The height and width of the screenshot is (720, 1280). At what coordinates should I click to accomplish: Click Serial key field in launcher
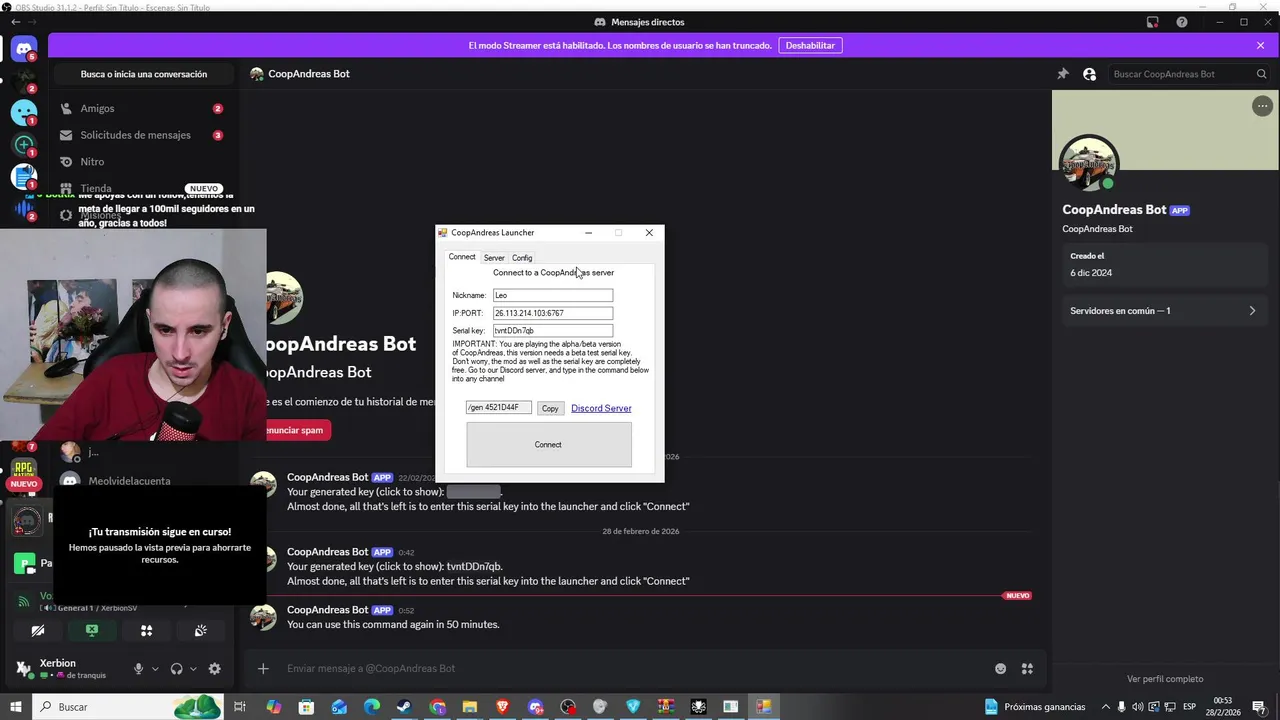tap(552, 330)
